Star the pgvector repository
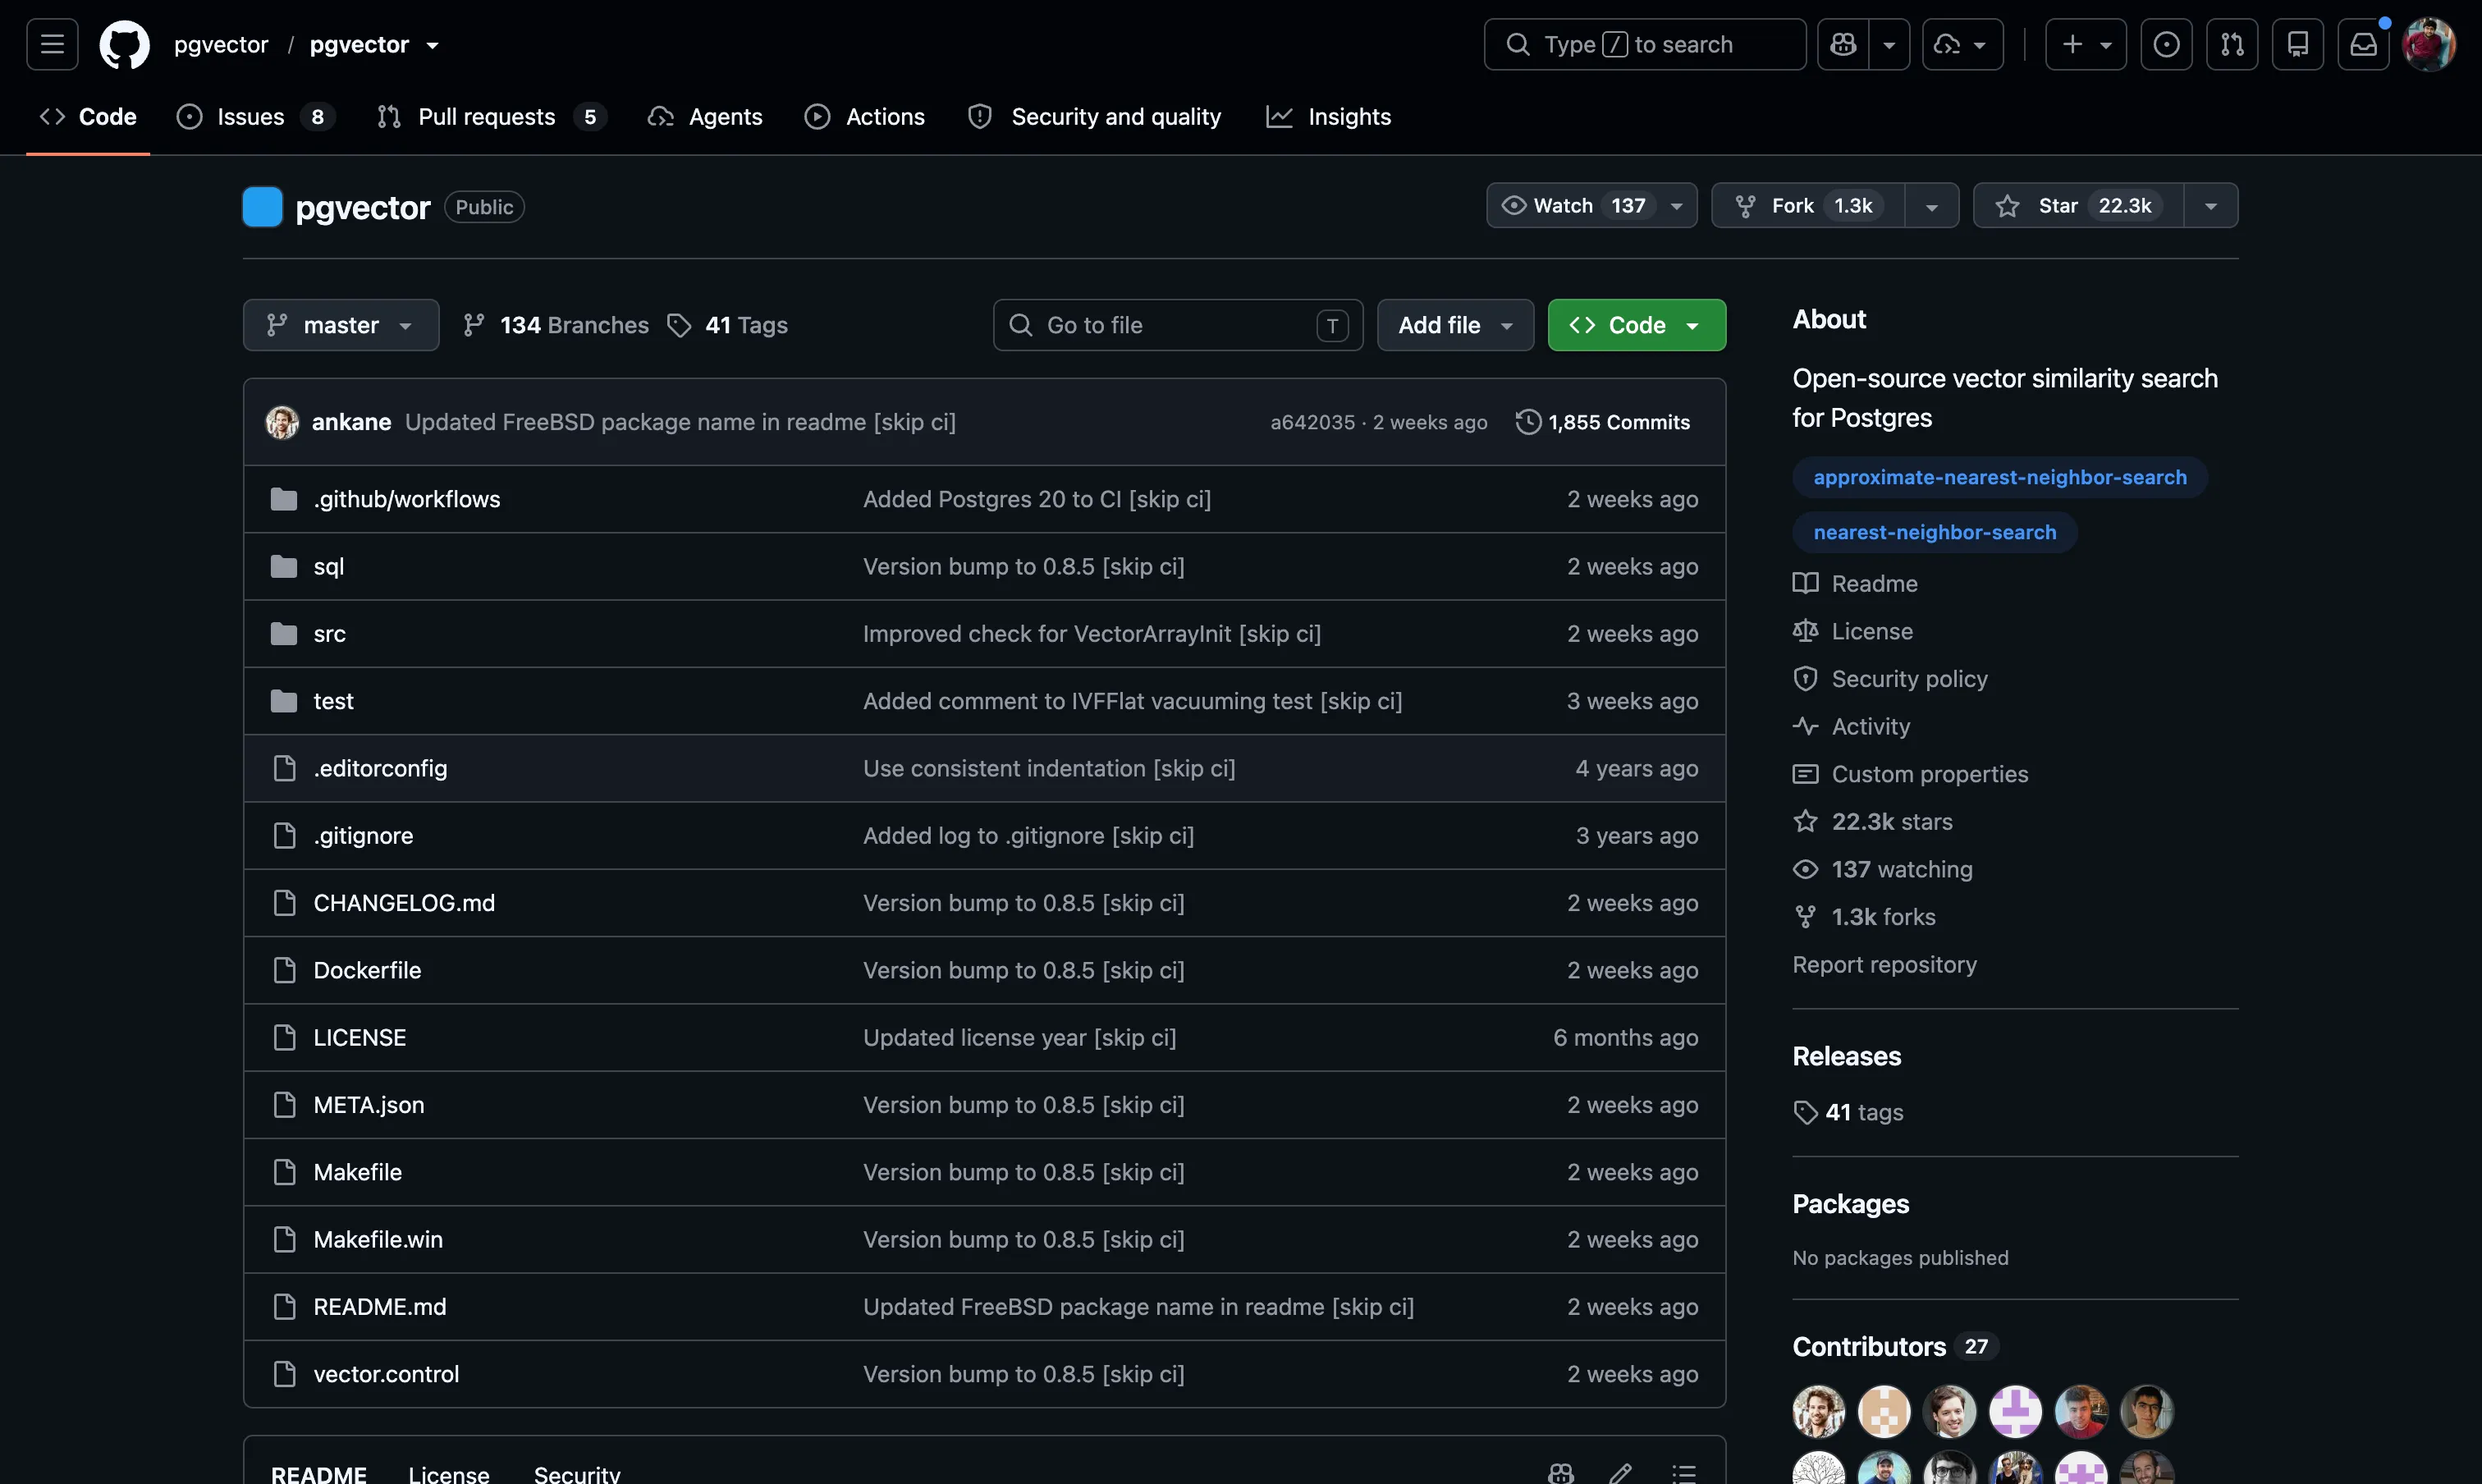 coord(2078,205)
